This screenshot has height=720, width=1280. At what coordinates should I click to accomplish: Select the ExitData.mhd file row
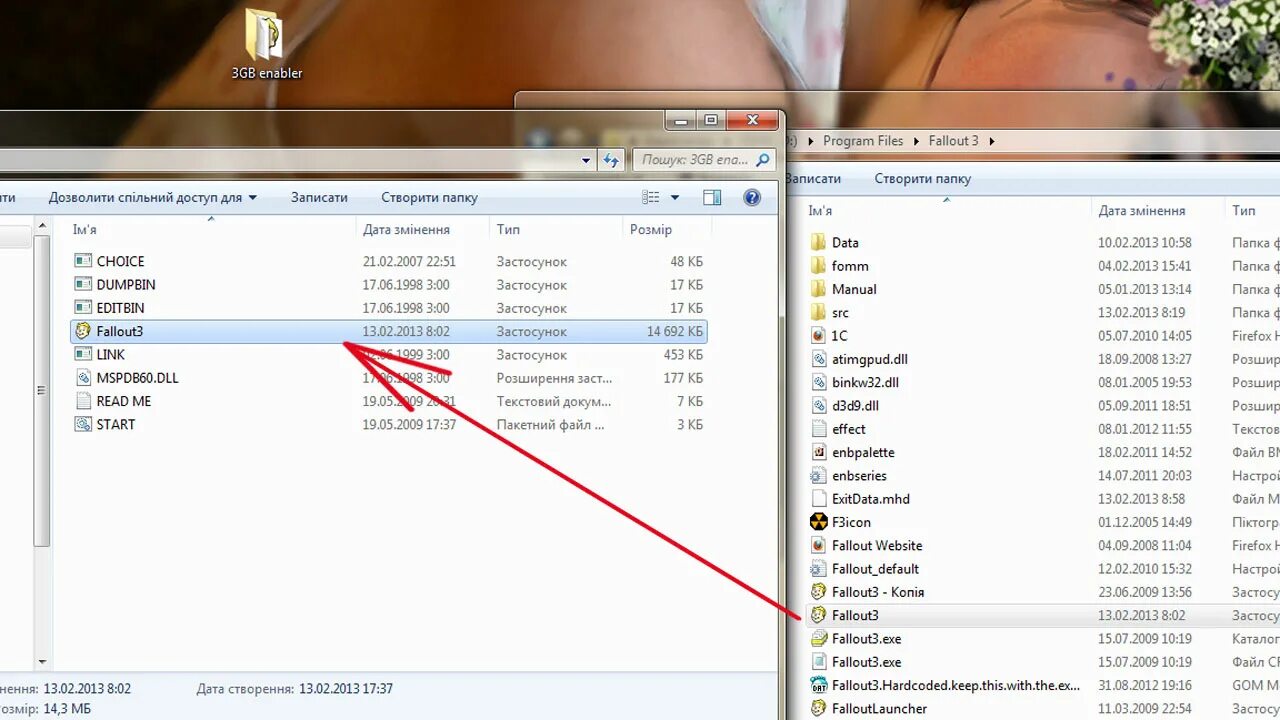1042,499
